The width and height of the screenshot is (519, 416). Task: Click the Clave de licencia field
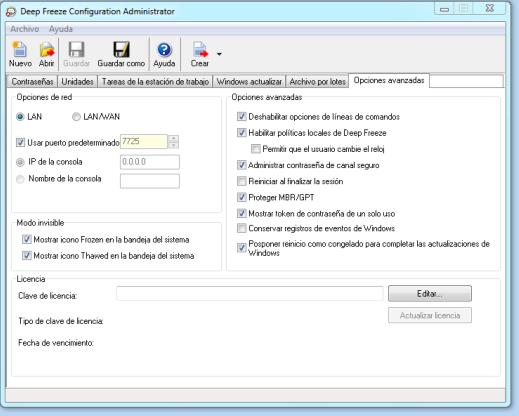click(250, 294)
